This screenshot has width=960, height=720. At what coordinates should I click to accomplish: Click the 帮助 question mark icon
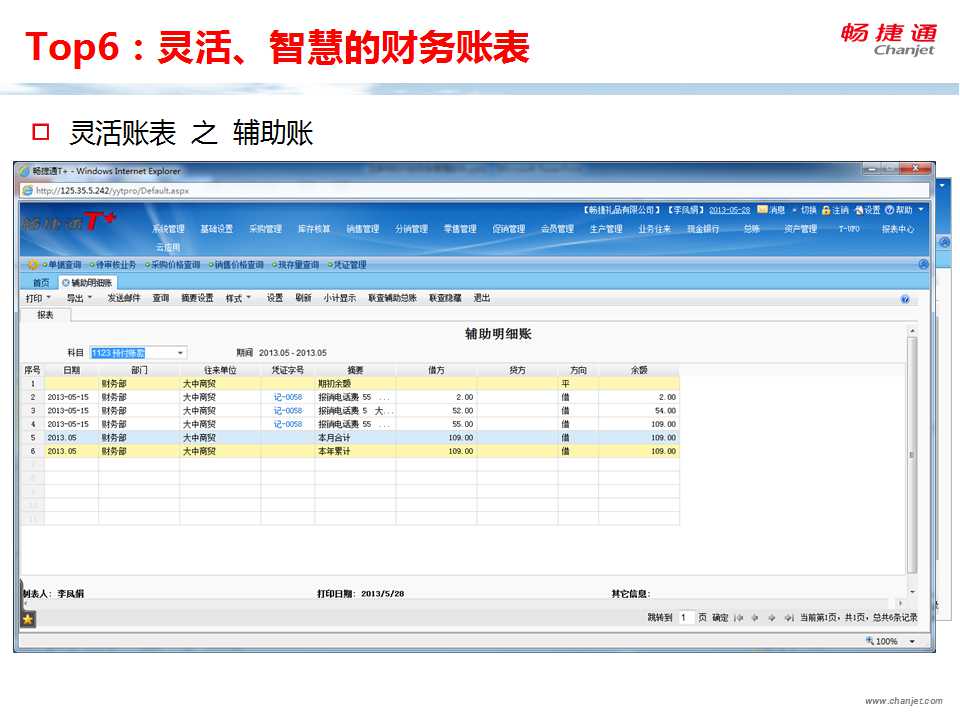click(890, 210)
